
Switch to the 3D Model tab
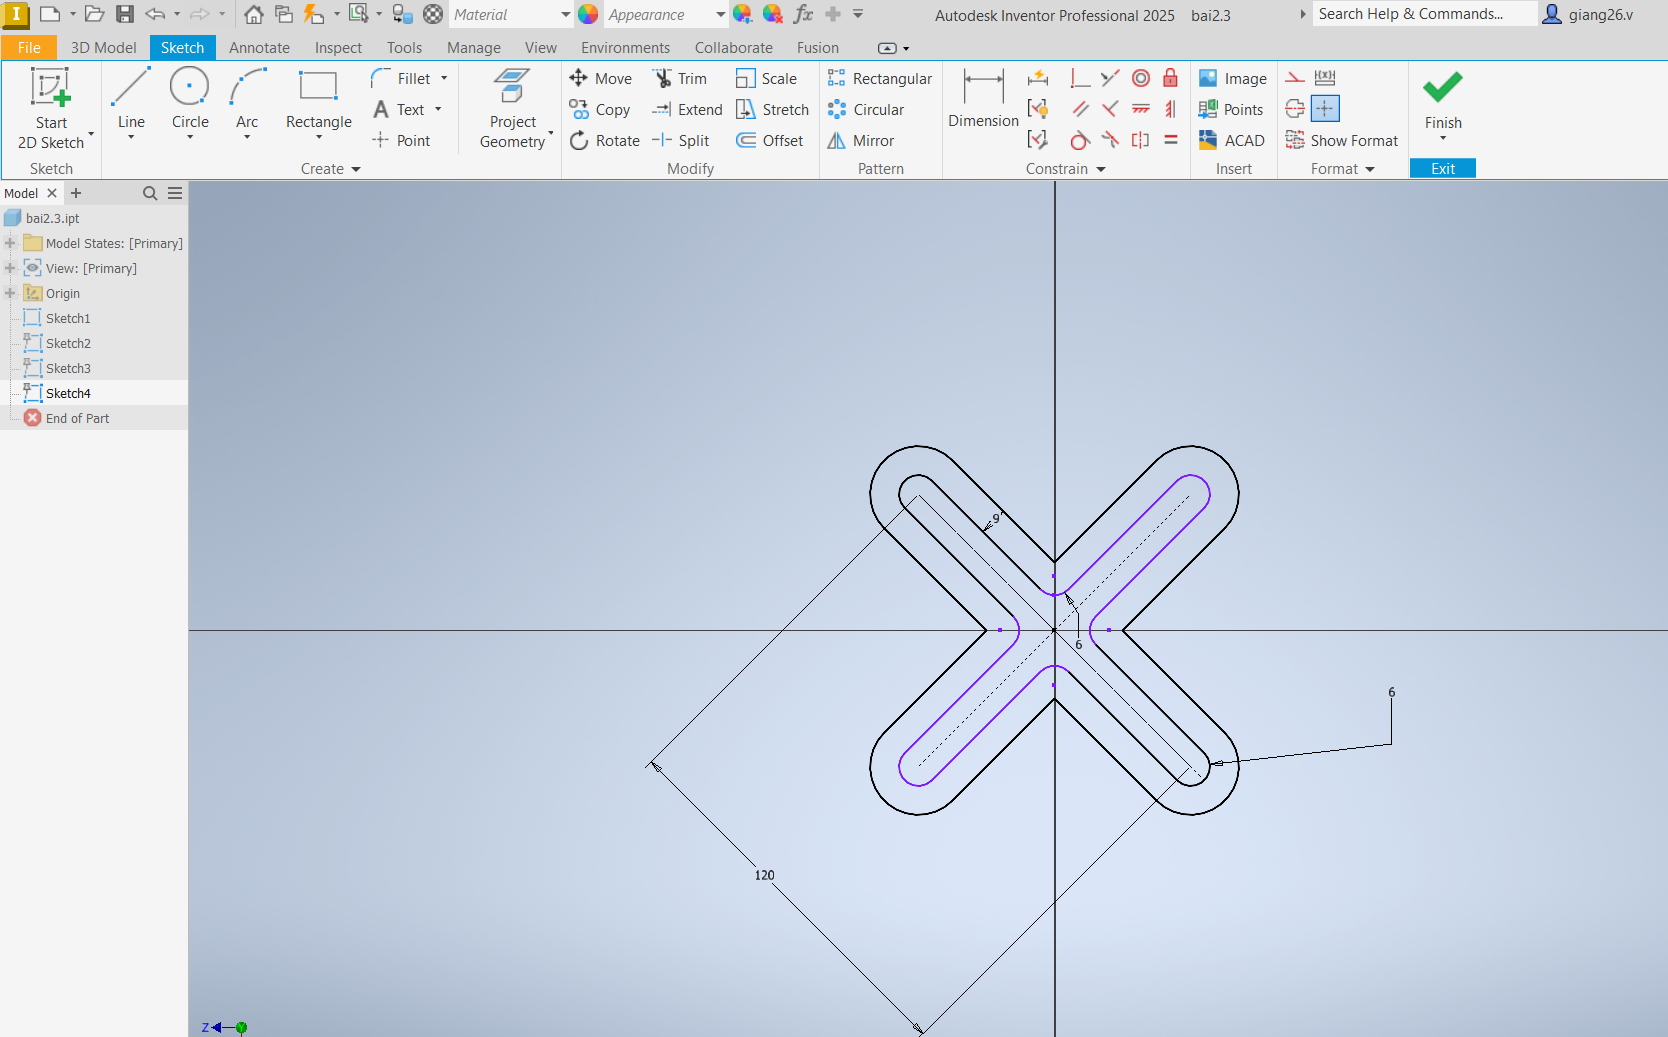point(103,48)
